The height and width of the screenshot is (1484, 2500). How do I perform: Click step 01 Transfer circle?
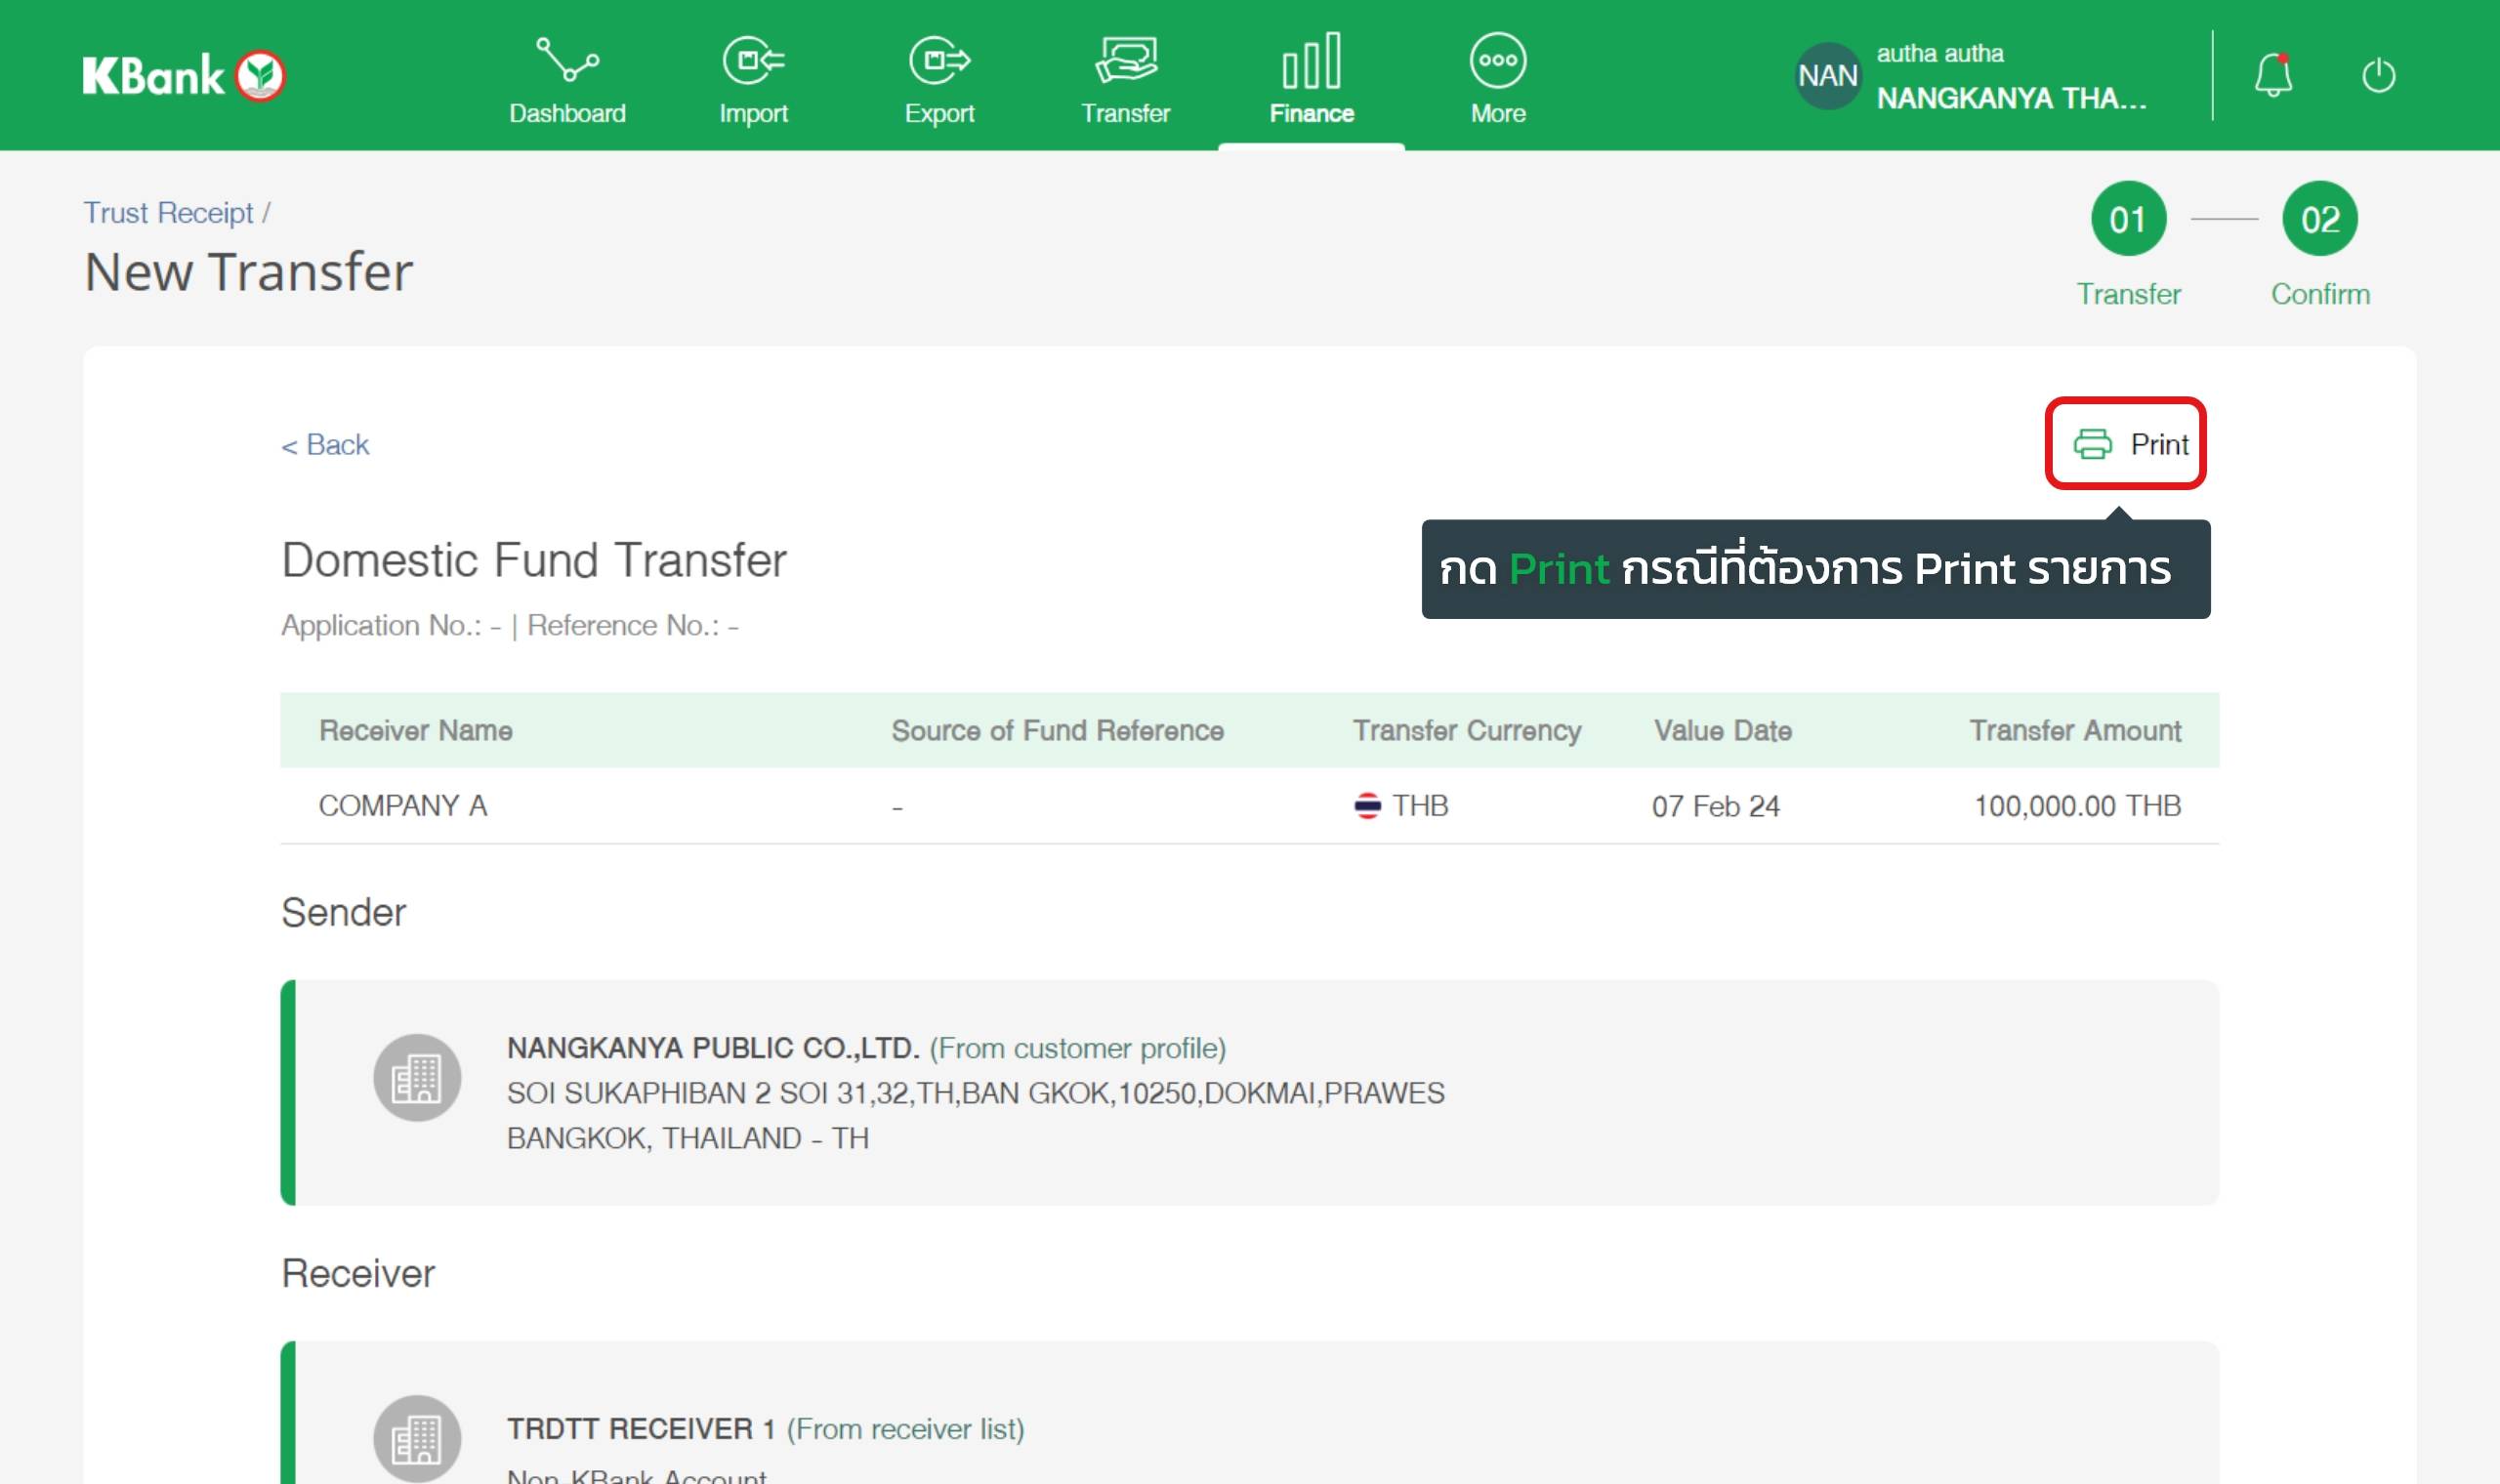coord(2128,219)
